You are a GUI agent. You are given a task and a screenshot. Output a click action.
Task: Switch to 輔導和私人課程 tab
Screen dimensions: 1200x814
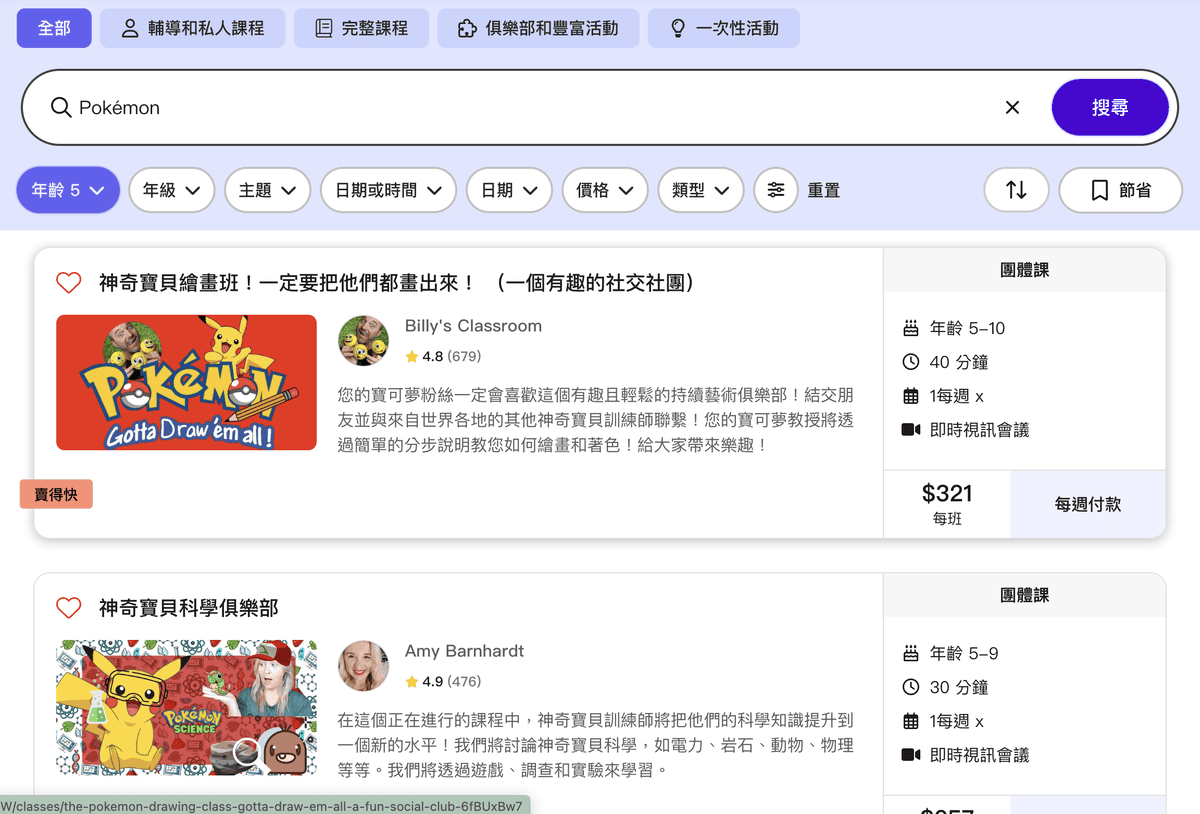tap(192, 28)
